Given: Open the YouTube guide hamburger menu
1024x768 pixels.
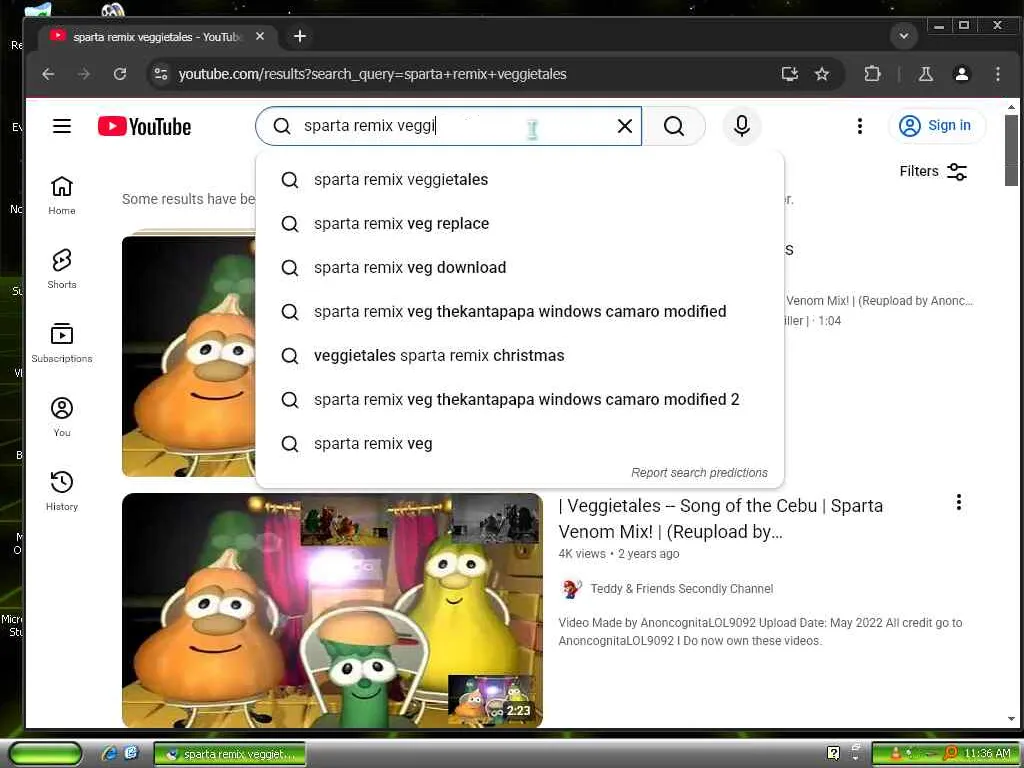Looking at the screenshot, I should tap(62, 125).
